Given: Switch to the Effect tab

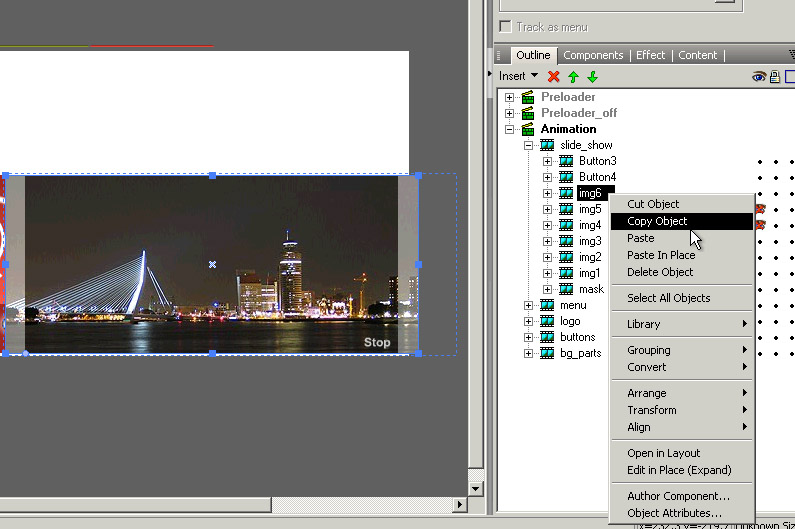Looking at the screenshot, I should pyautogui.click(x=650, y=55).
